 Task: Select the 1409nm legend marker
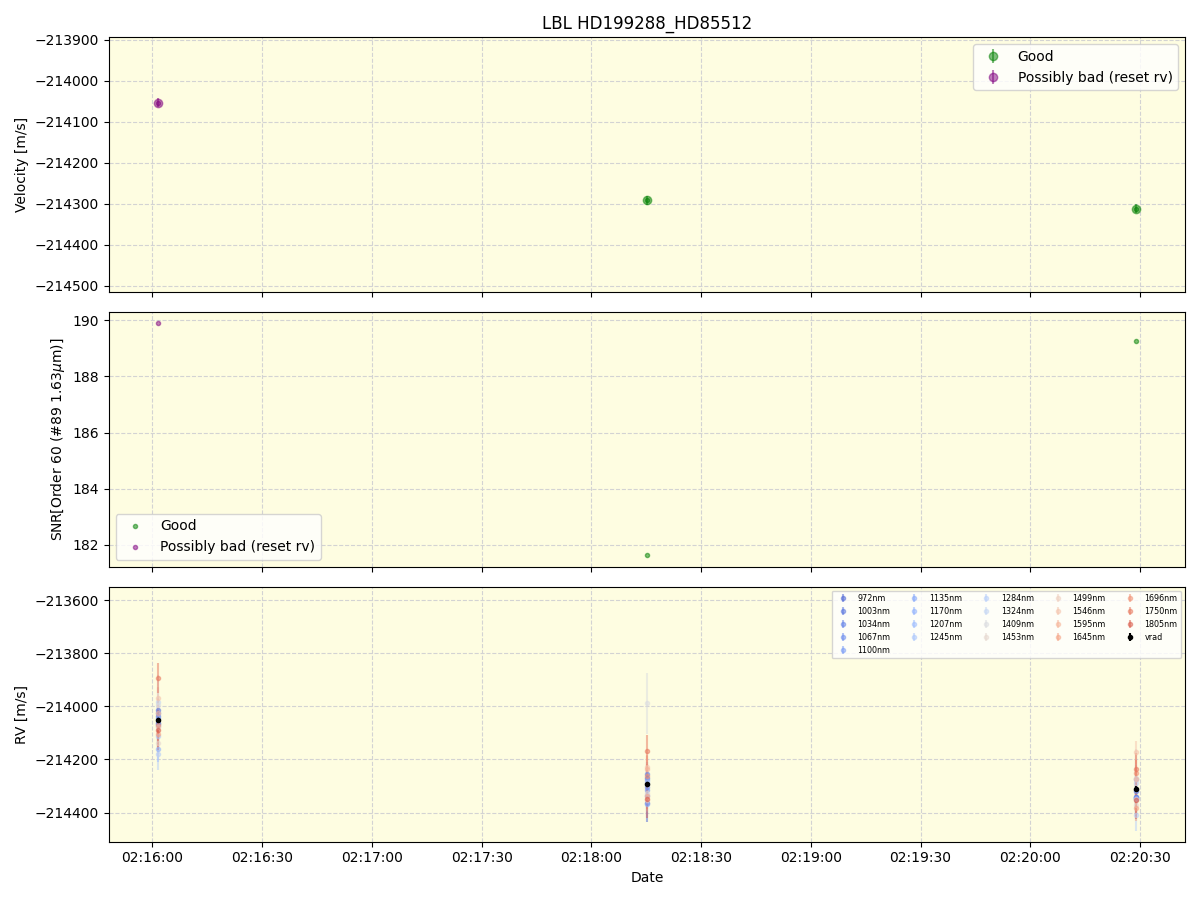point(986,624)
